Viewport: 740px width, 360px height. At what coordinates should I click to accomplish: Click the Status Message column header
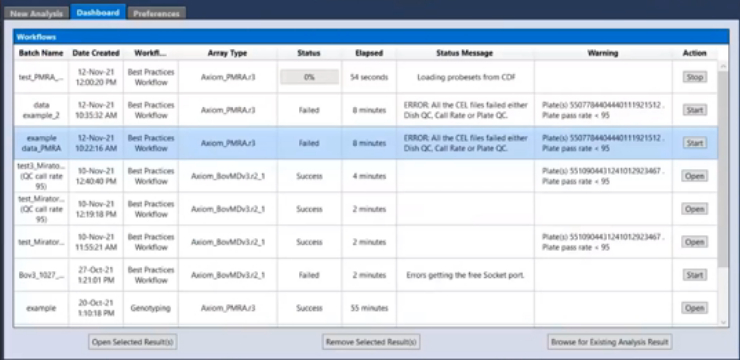[464, 53]
